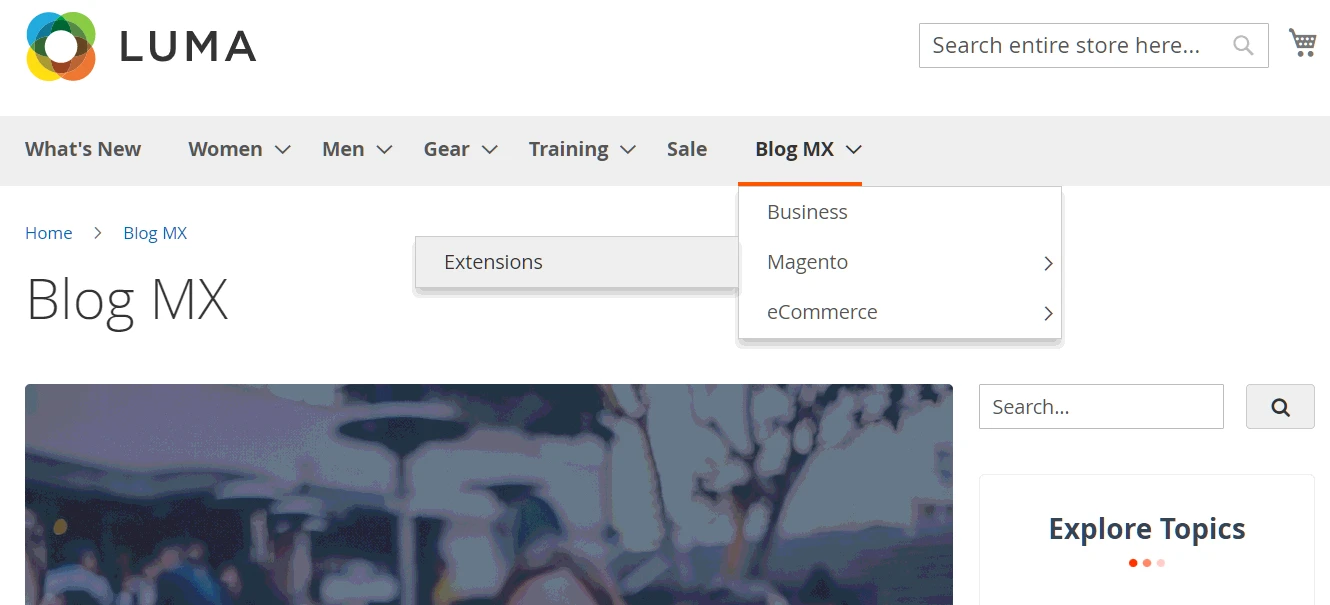
Task: Select Business in the Blog MX menu
Action: pos(807,212)
